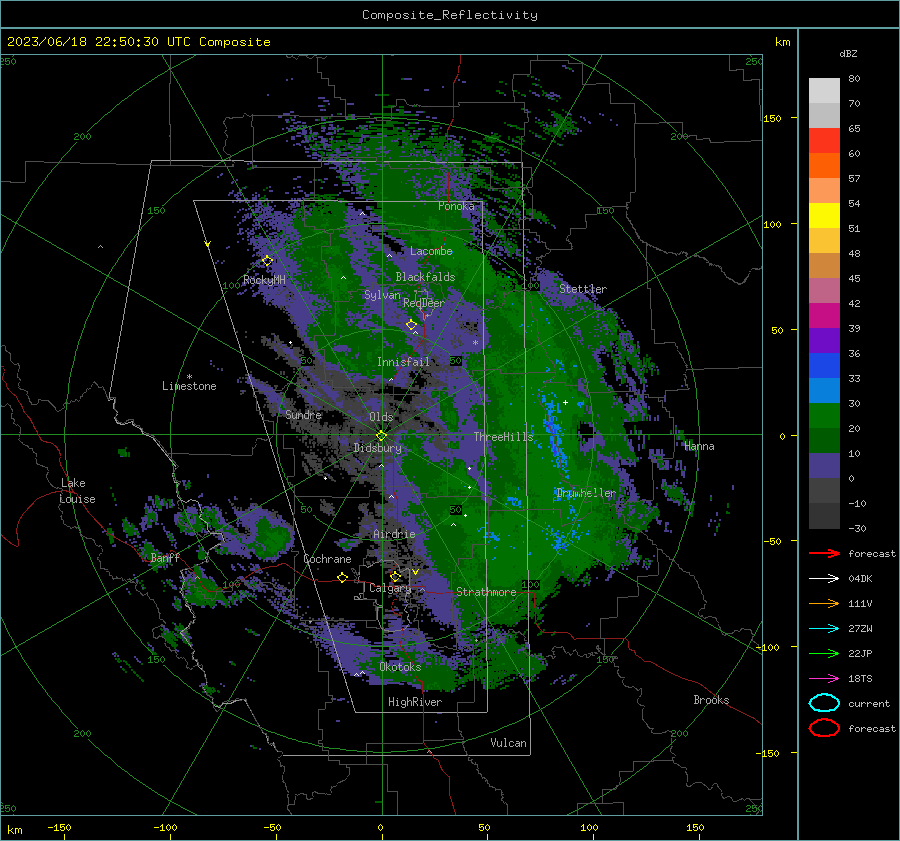Click the yellow diamond marker above Calgary

[395, 576]
